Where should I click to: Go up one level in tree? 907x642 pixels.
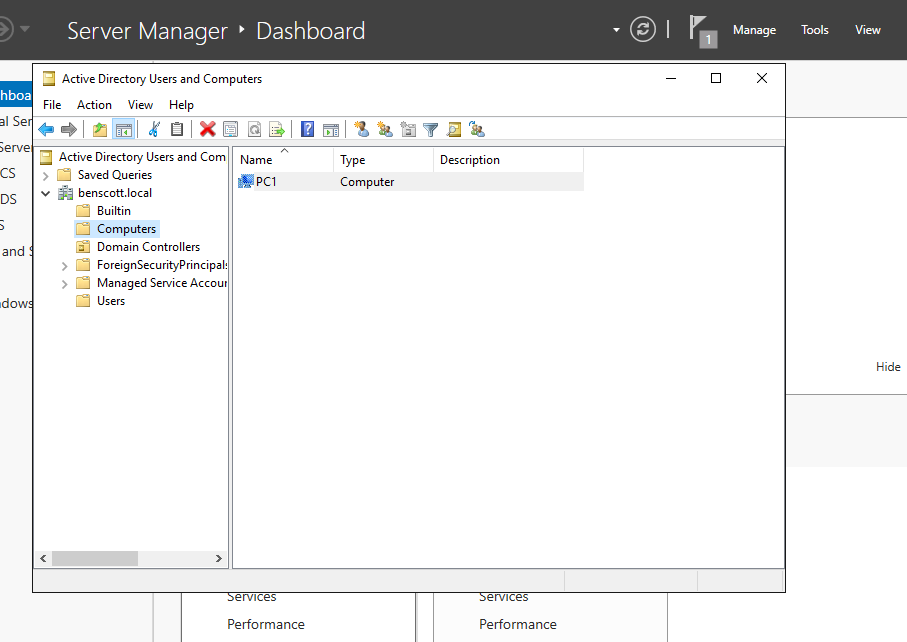[100, 130]
